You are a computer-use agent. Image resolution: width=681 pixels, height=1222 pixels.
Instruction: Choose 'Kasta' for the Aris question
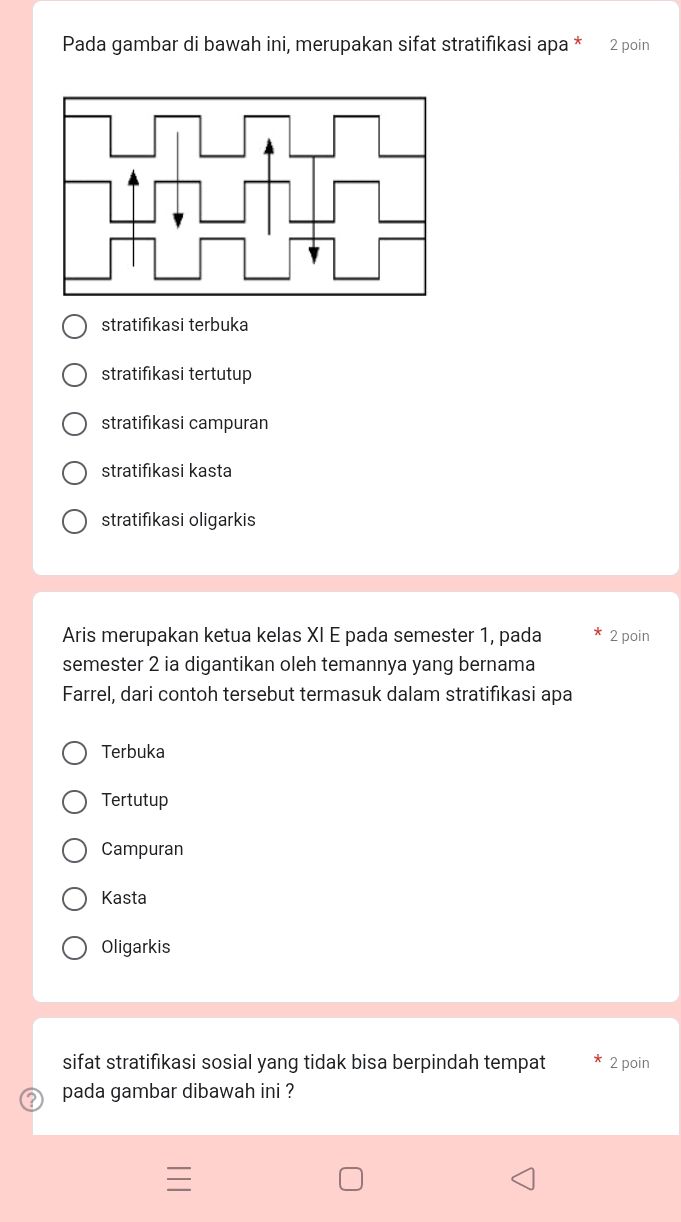pos(74,899)
